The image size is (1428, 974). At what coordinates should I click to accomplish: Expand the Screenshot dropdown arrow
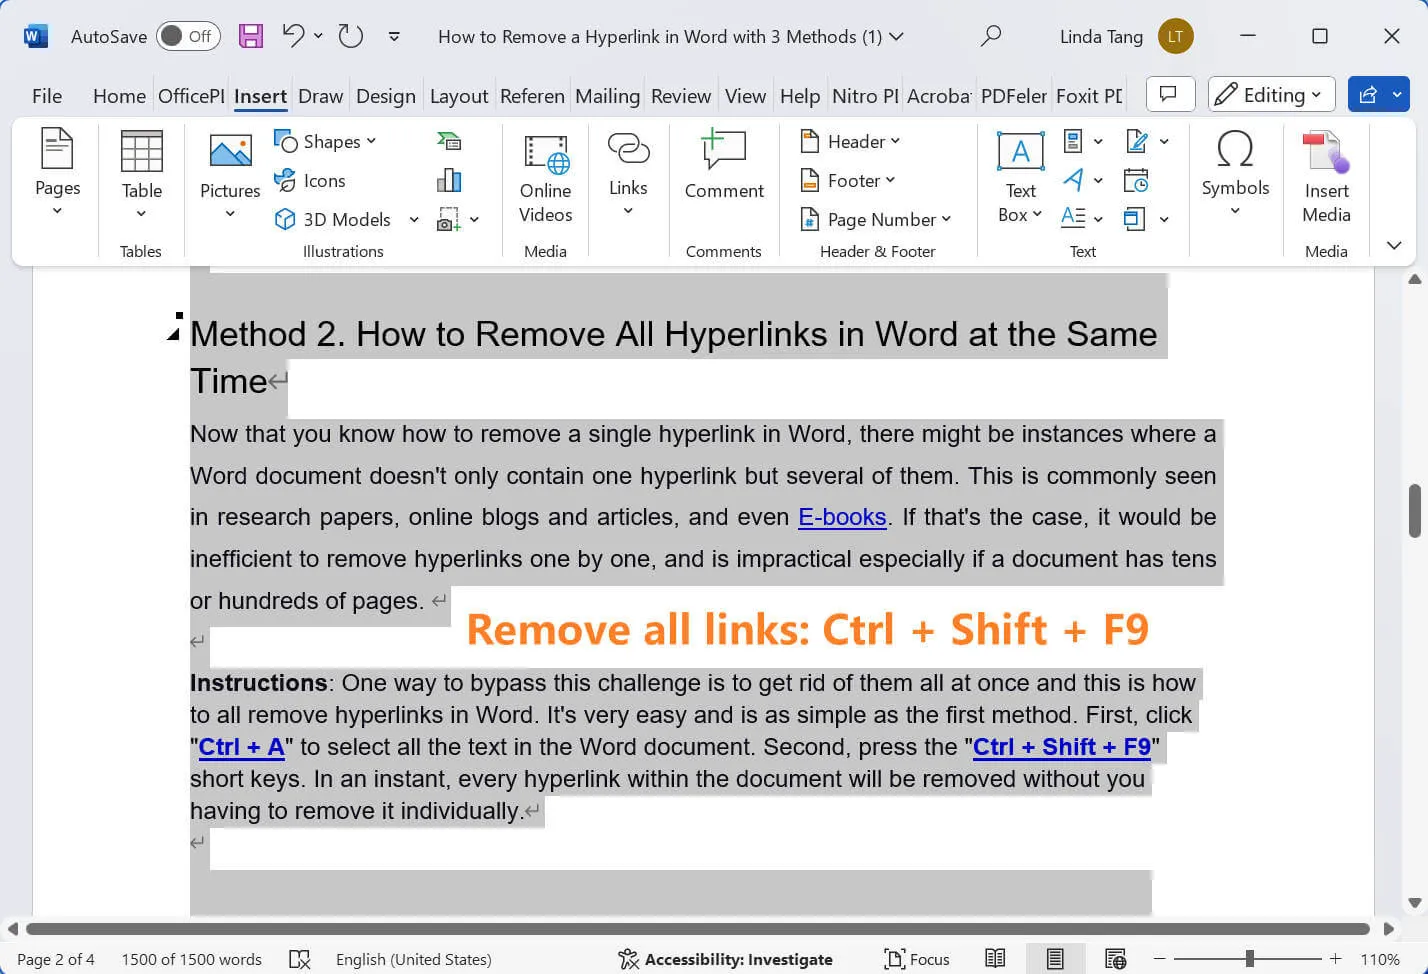coord(473,219)
